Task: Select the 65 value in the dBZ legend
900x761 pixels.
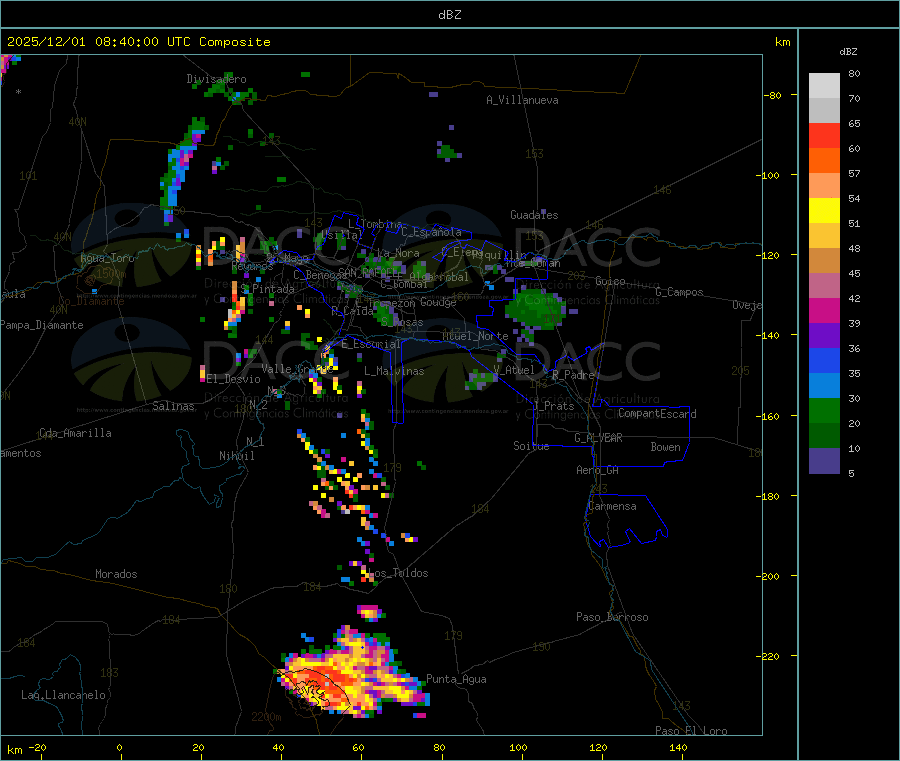Action: (854, 123)
